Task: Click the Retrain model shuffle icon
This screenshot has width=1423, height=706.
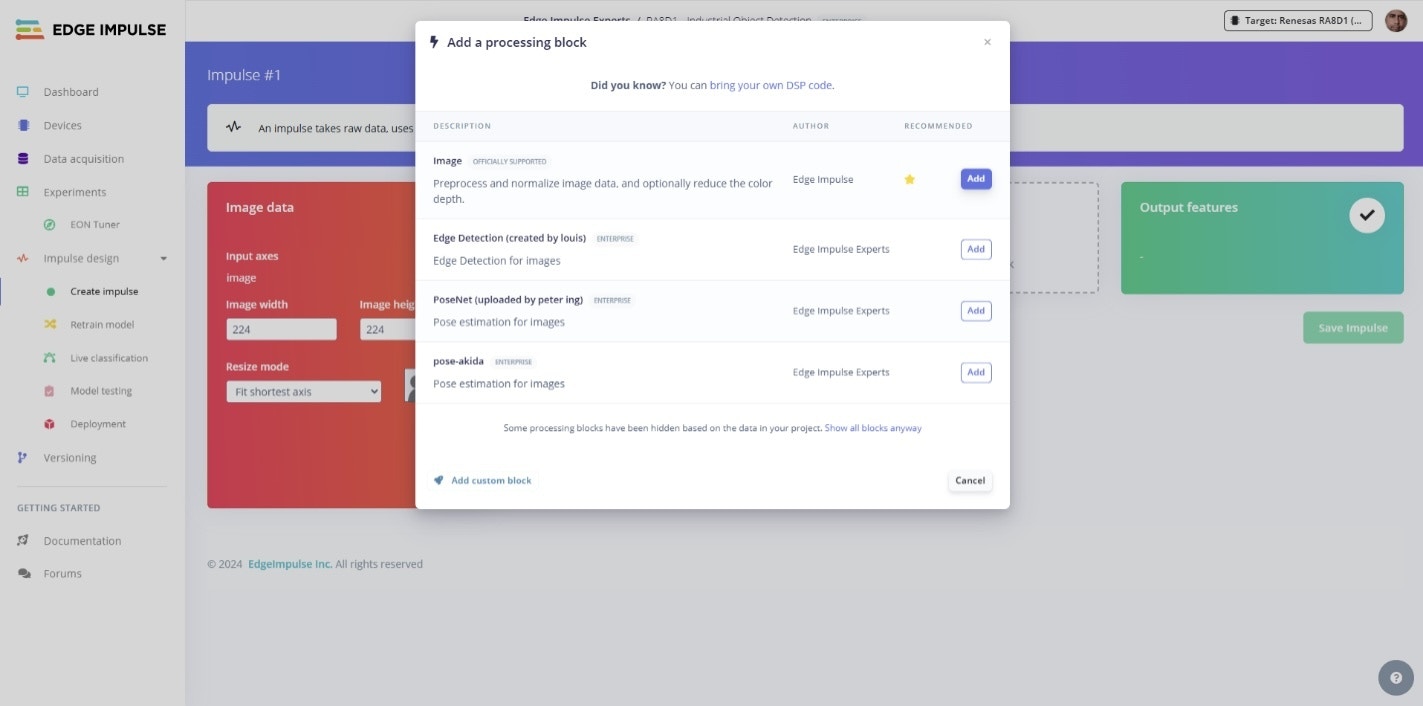Action: [x=50, y=324]
